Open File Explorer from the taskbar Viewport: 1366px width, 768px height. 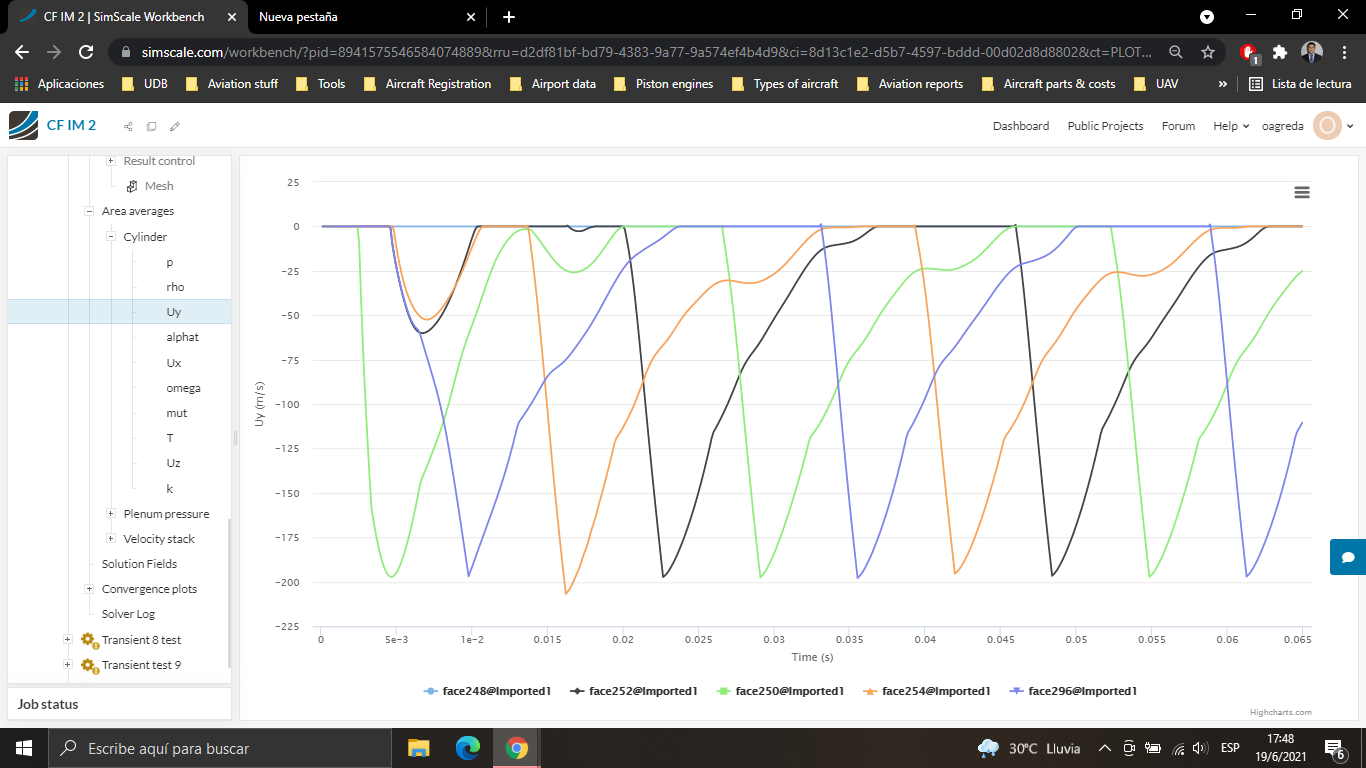point(418,748)
